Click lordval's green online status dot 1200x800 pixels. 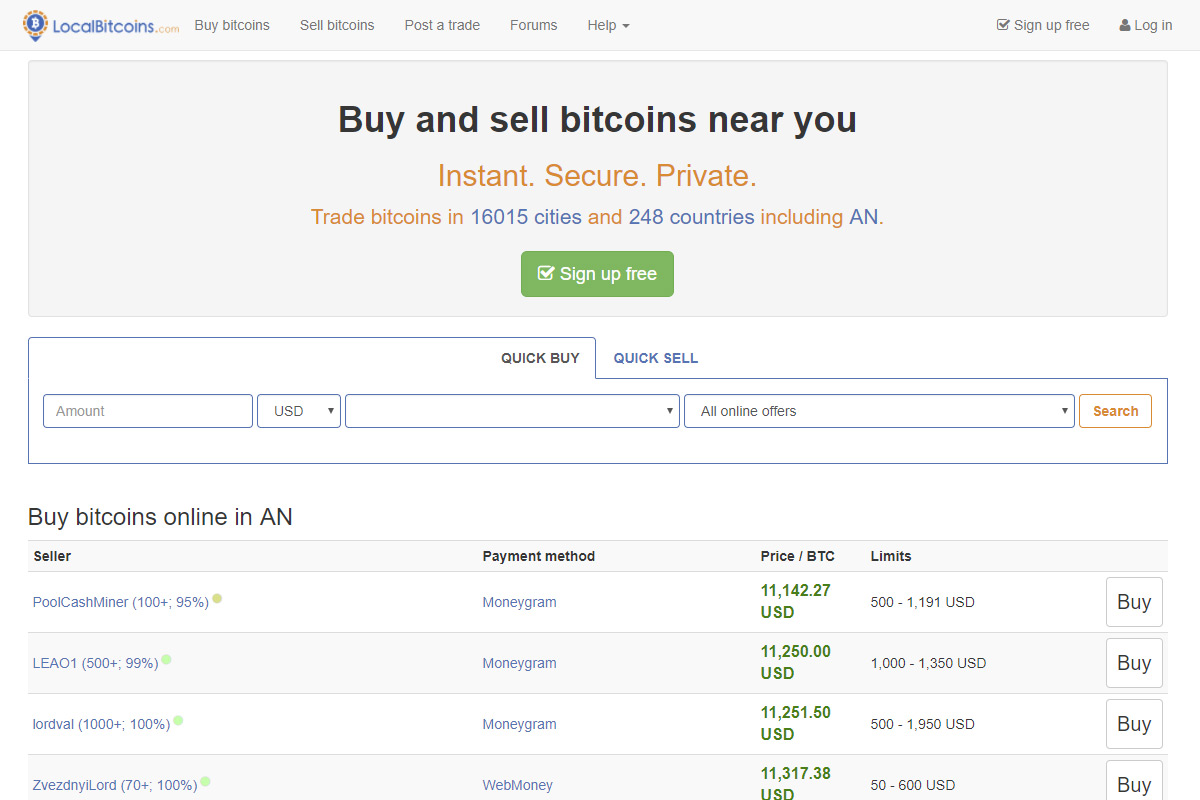tap(178, 720)
